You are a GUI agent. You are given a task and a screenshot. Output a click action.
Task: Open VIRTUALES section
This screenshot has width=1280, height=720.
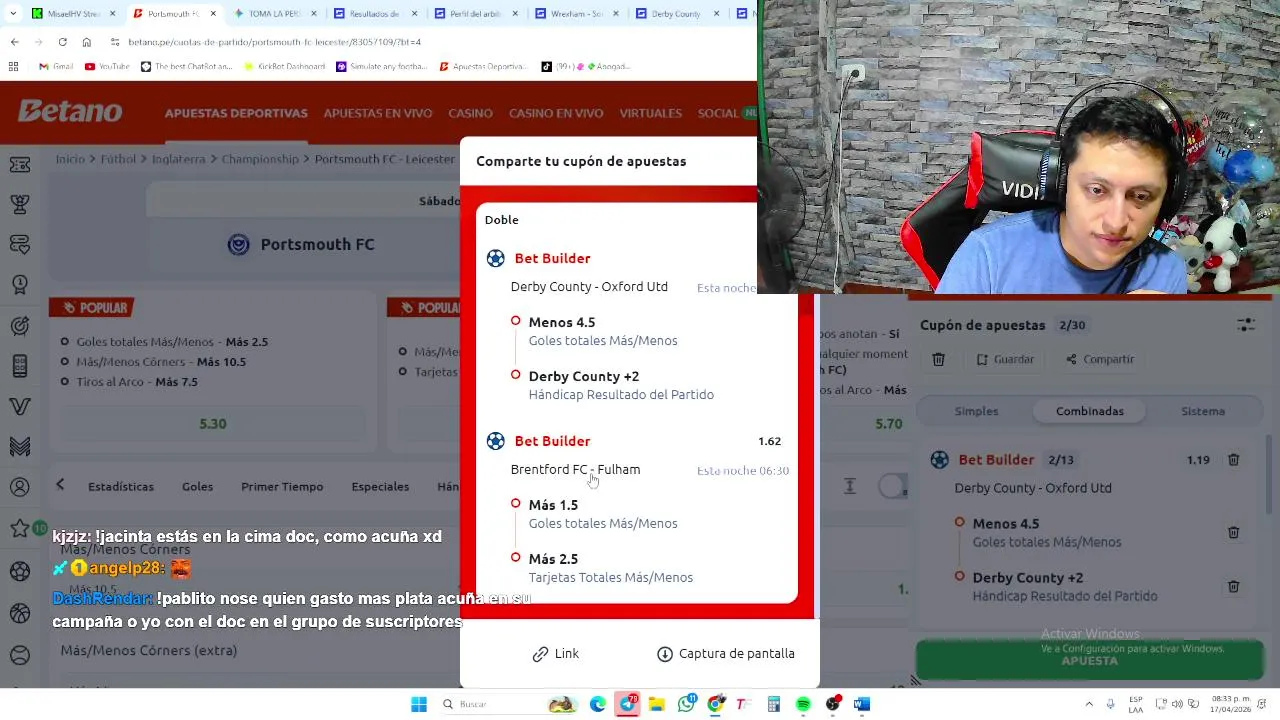tap(650, 113)
